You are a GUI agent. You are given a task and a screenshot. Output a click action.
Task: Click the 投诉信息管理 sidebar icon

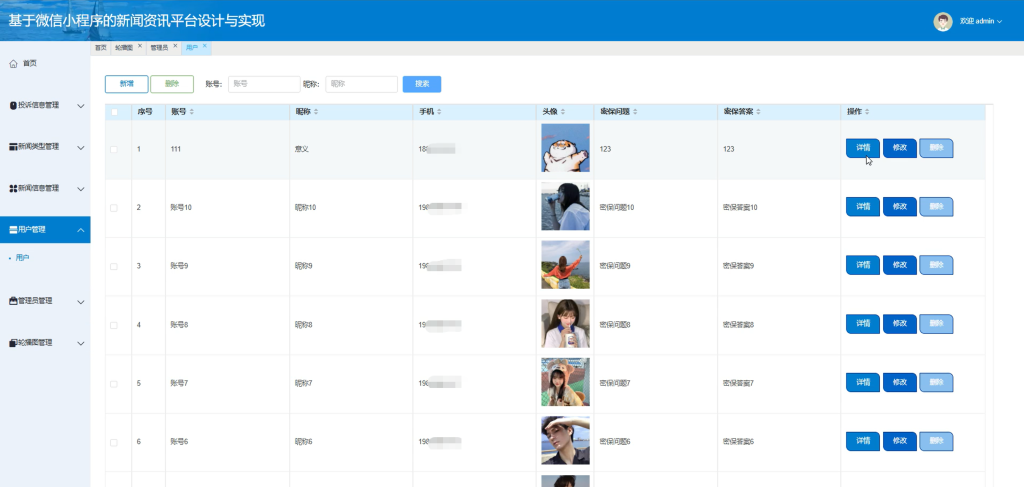tap(13, 105)
